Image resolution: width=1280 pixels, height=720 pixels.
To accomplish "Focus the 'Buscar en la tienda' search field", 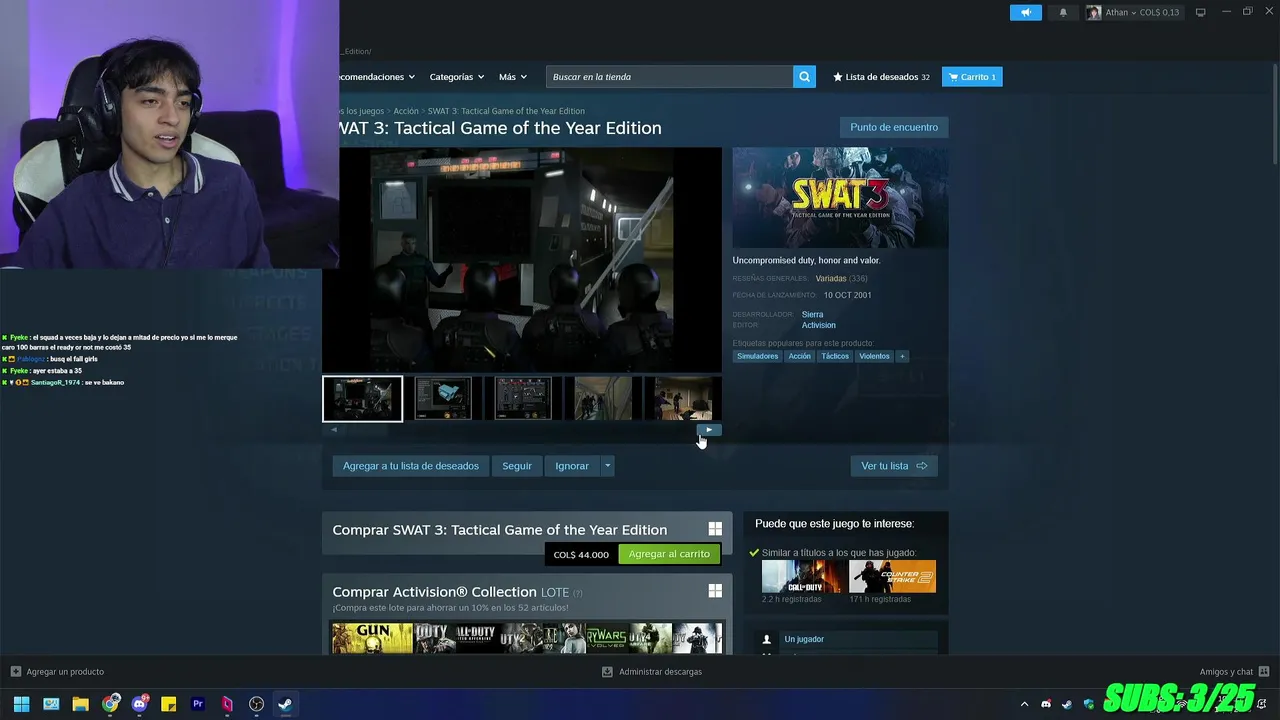I will [x=669, y=77].
